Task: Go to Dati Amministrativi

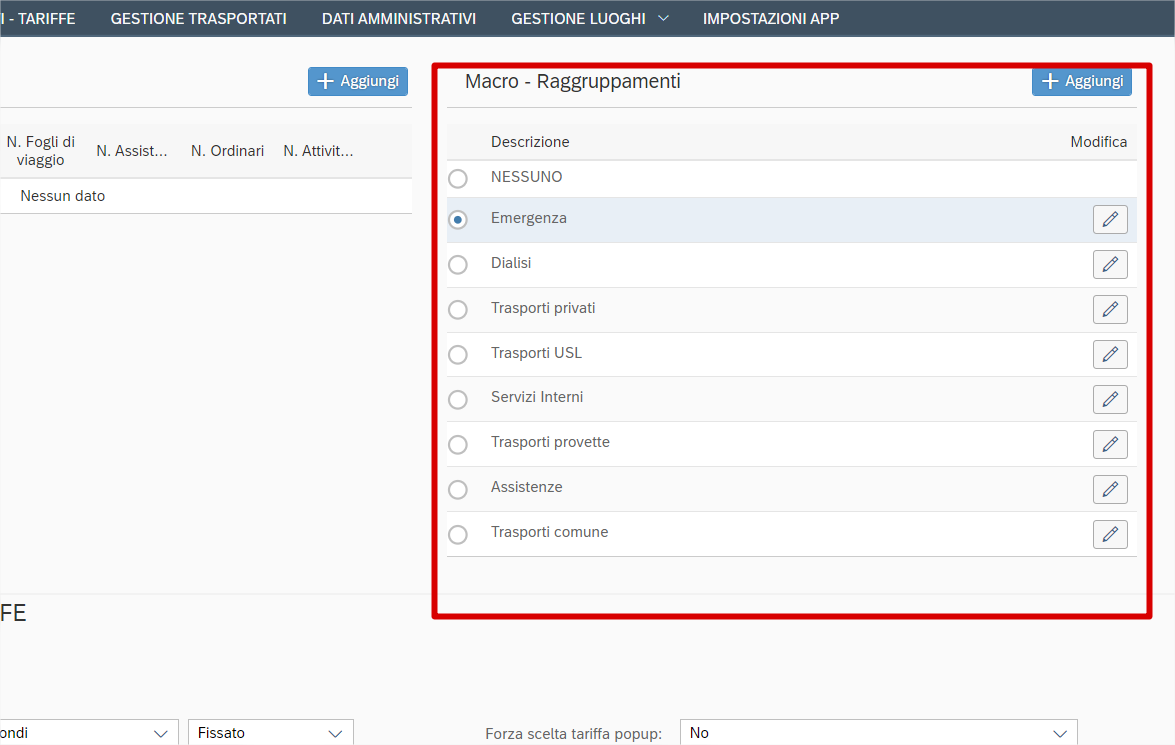Action: tap(398, 18)
